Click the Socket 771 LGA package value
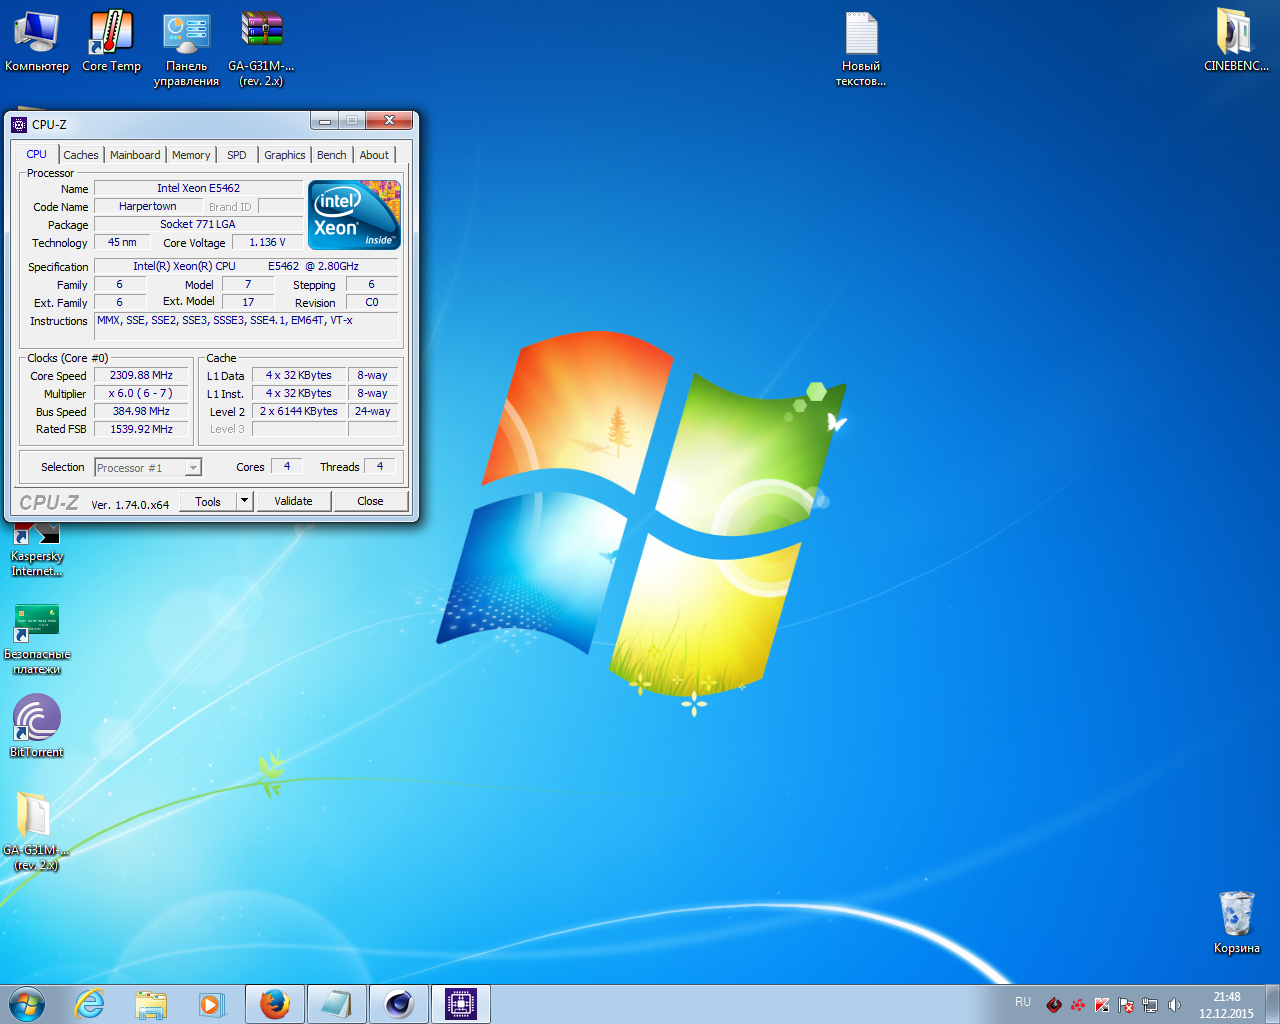Image resolution: width=1280 pixels, height=1024 pixels. coord(198,224)
